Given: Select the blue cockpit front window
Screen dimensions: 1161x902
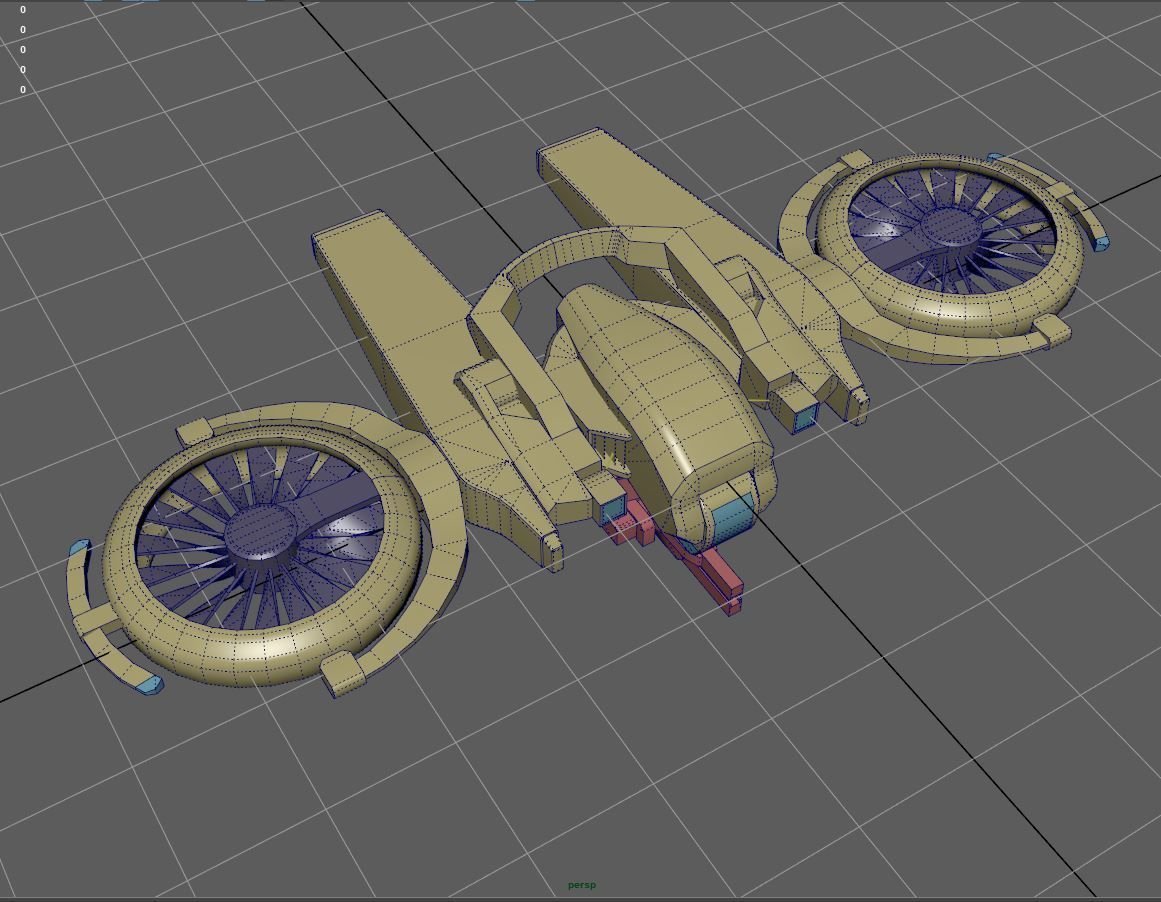Looking at the screenshot, I should click(732, 517).
